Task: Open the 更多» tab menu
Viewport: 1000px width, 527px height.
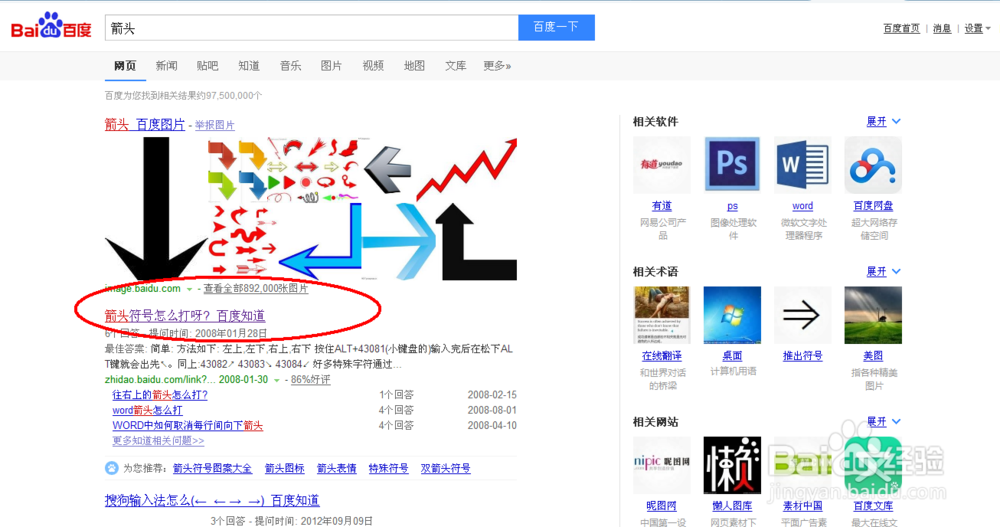Action: [497, 66]
